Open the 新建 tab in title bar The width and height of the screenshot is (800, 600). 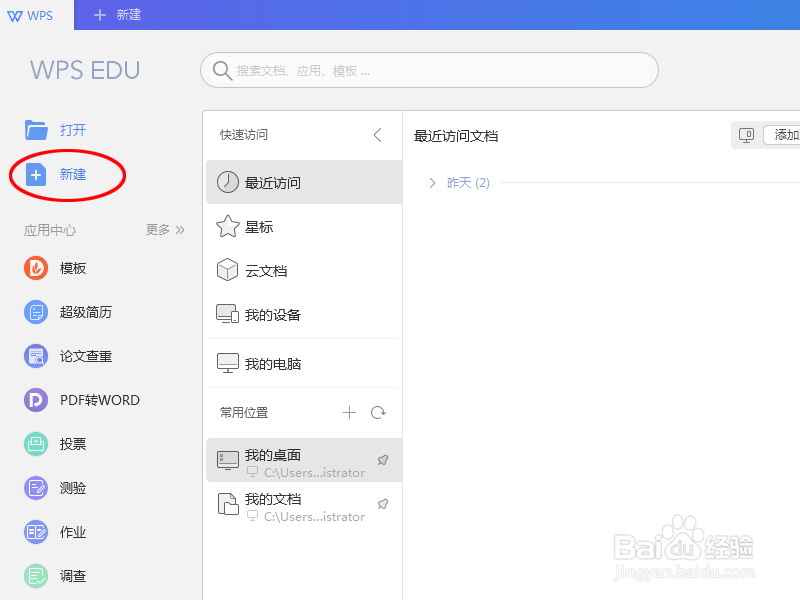(118, 15)
